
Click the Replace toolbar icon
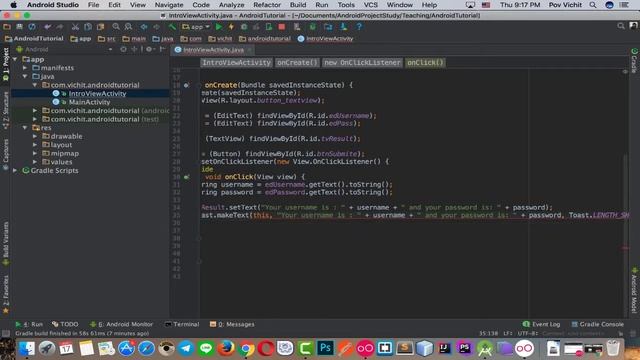pos(129,27)
